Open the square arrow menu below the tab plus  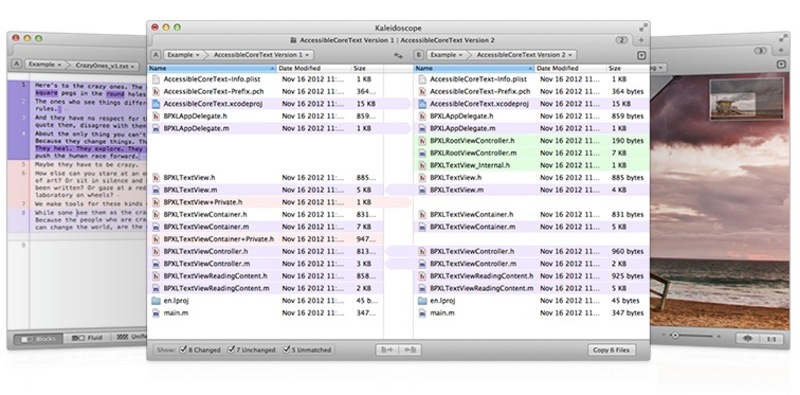click(x=641, y=55)
